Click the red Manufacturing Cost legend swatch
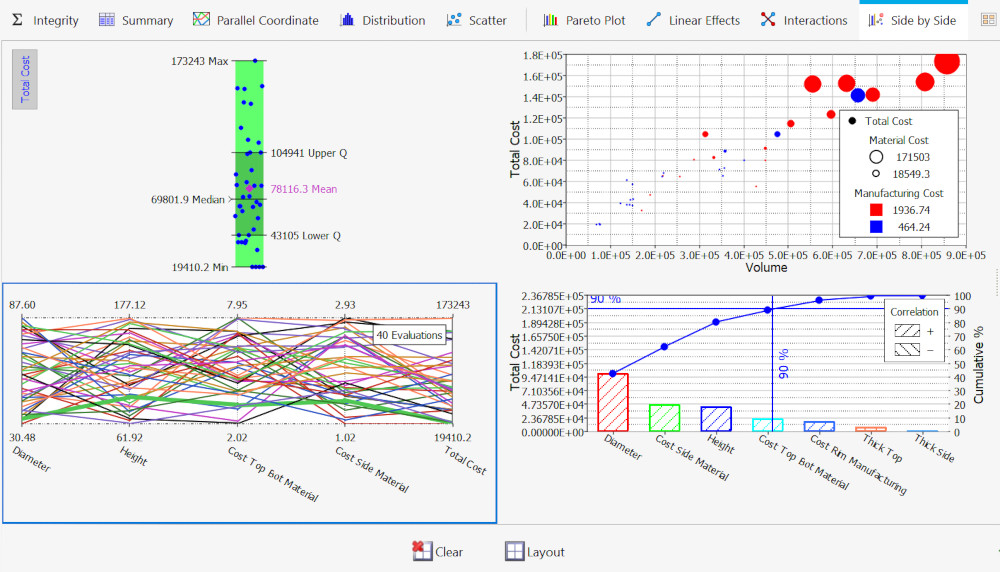Screen dimensions: 1000x572 point(875,210)
